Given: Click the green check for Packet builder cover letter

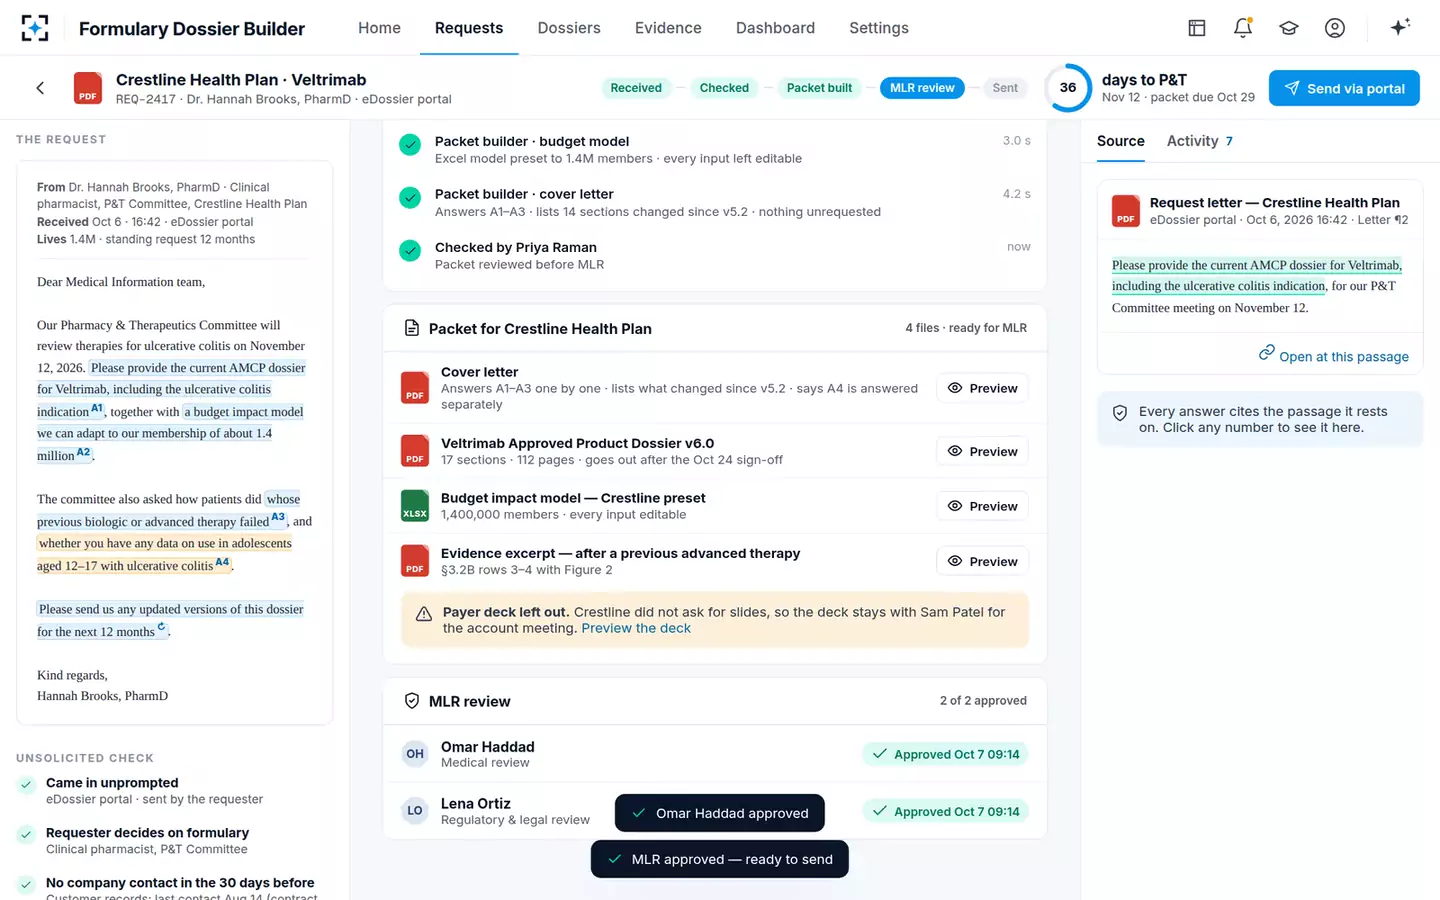Looking at the screenshot, I should pos(410,198).
